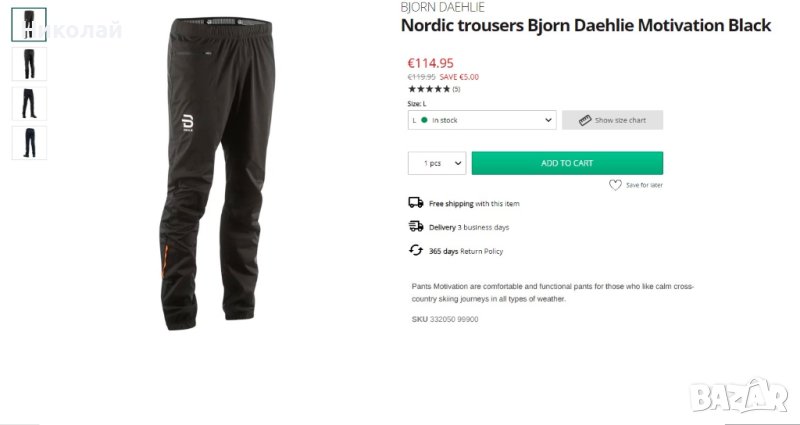Viewport: 800px width, 425px height.
Task: Add the trousers to cart
Action: [x=567, y=163]
